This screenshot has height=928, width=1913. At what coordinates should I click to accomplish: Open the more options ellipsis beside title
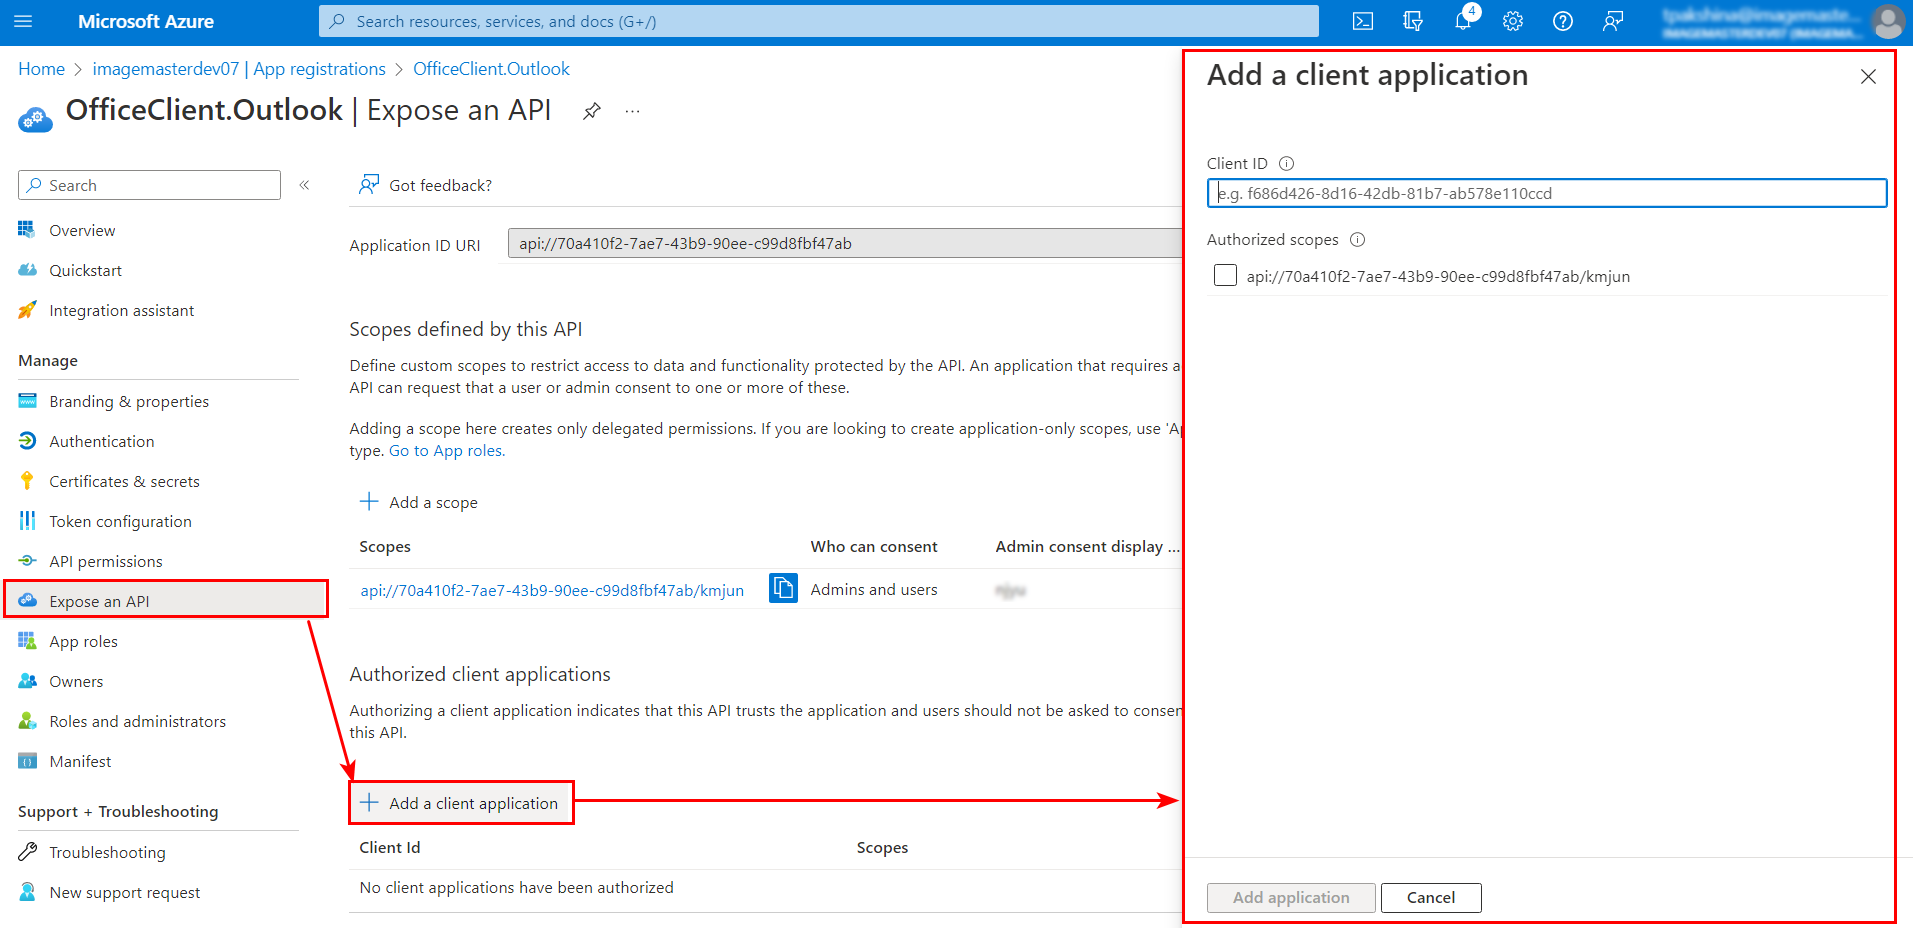(x=632, y=111)
